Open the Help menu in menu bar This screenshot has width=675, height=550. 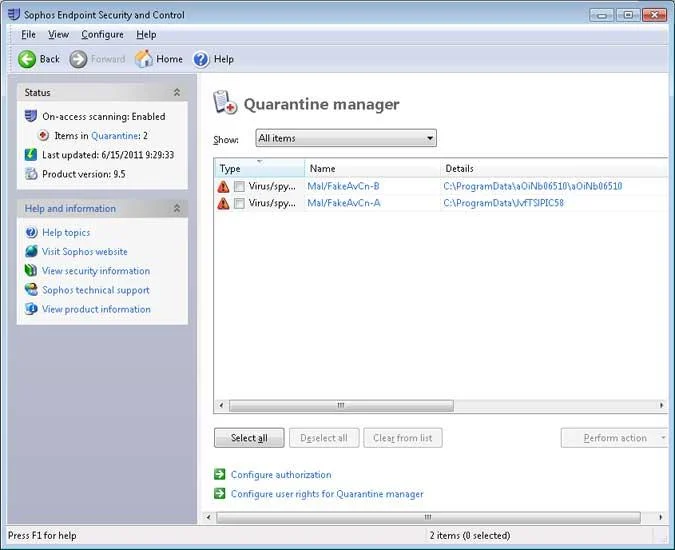click(x=146, y=34)
